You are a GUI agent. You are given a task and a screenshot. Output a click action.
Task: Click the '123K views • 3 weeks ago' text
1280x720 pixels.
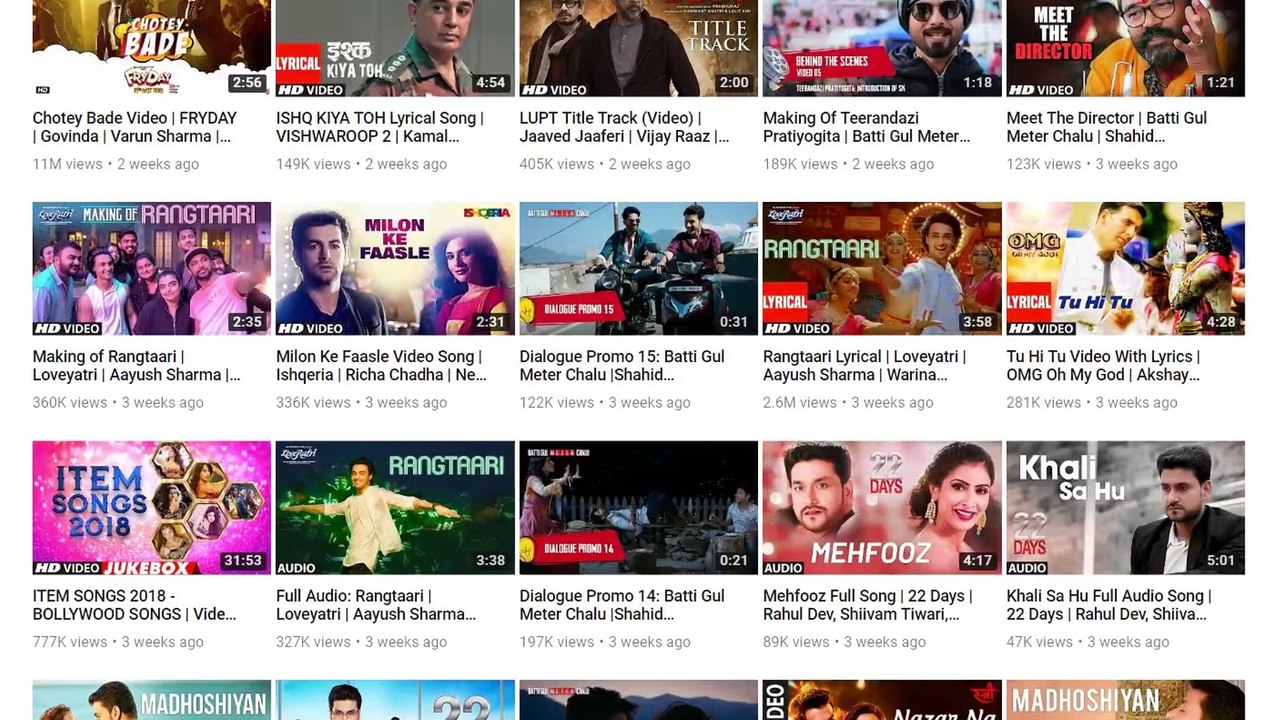tap(1092, 164)
